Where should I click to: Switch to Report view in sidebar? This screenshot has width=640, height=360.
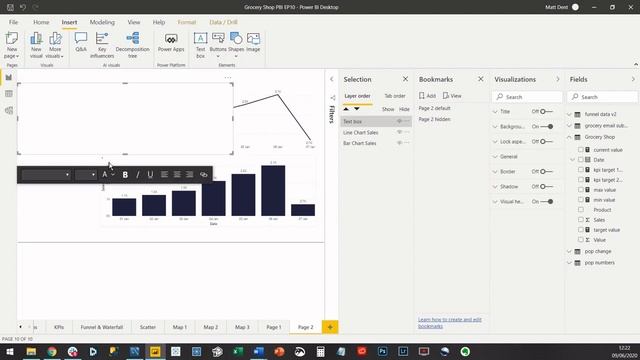[x=9, y=77]
